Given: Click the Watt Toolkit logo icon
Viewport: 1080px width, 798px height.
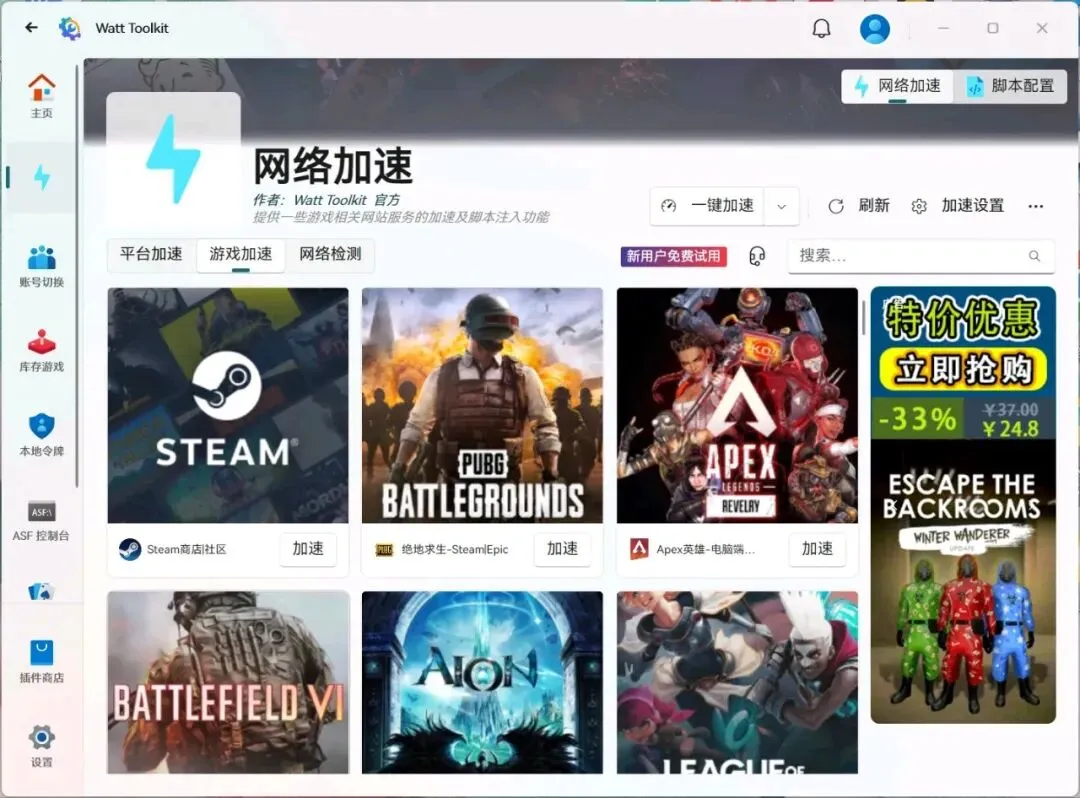Looking at the screenshot, I should [x=70, y=28].
